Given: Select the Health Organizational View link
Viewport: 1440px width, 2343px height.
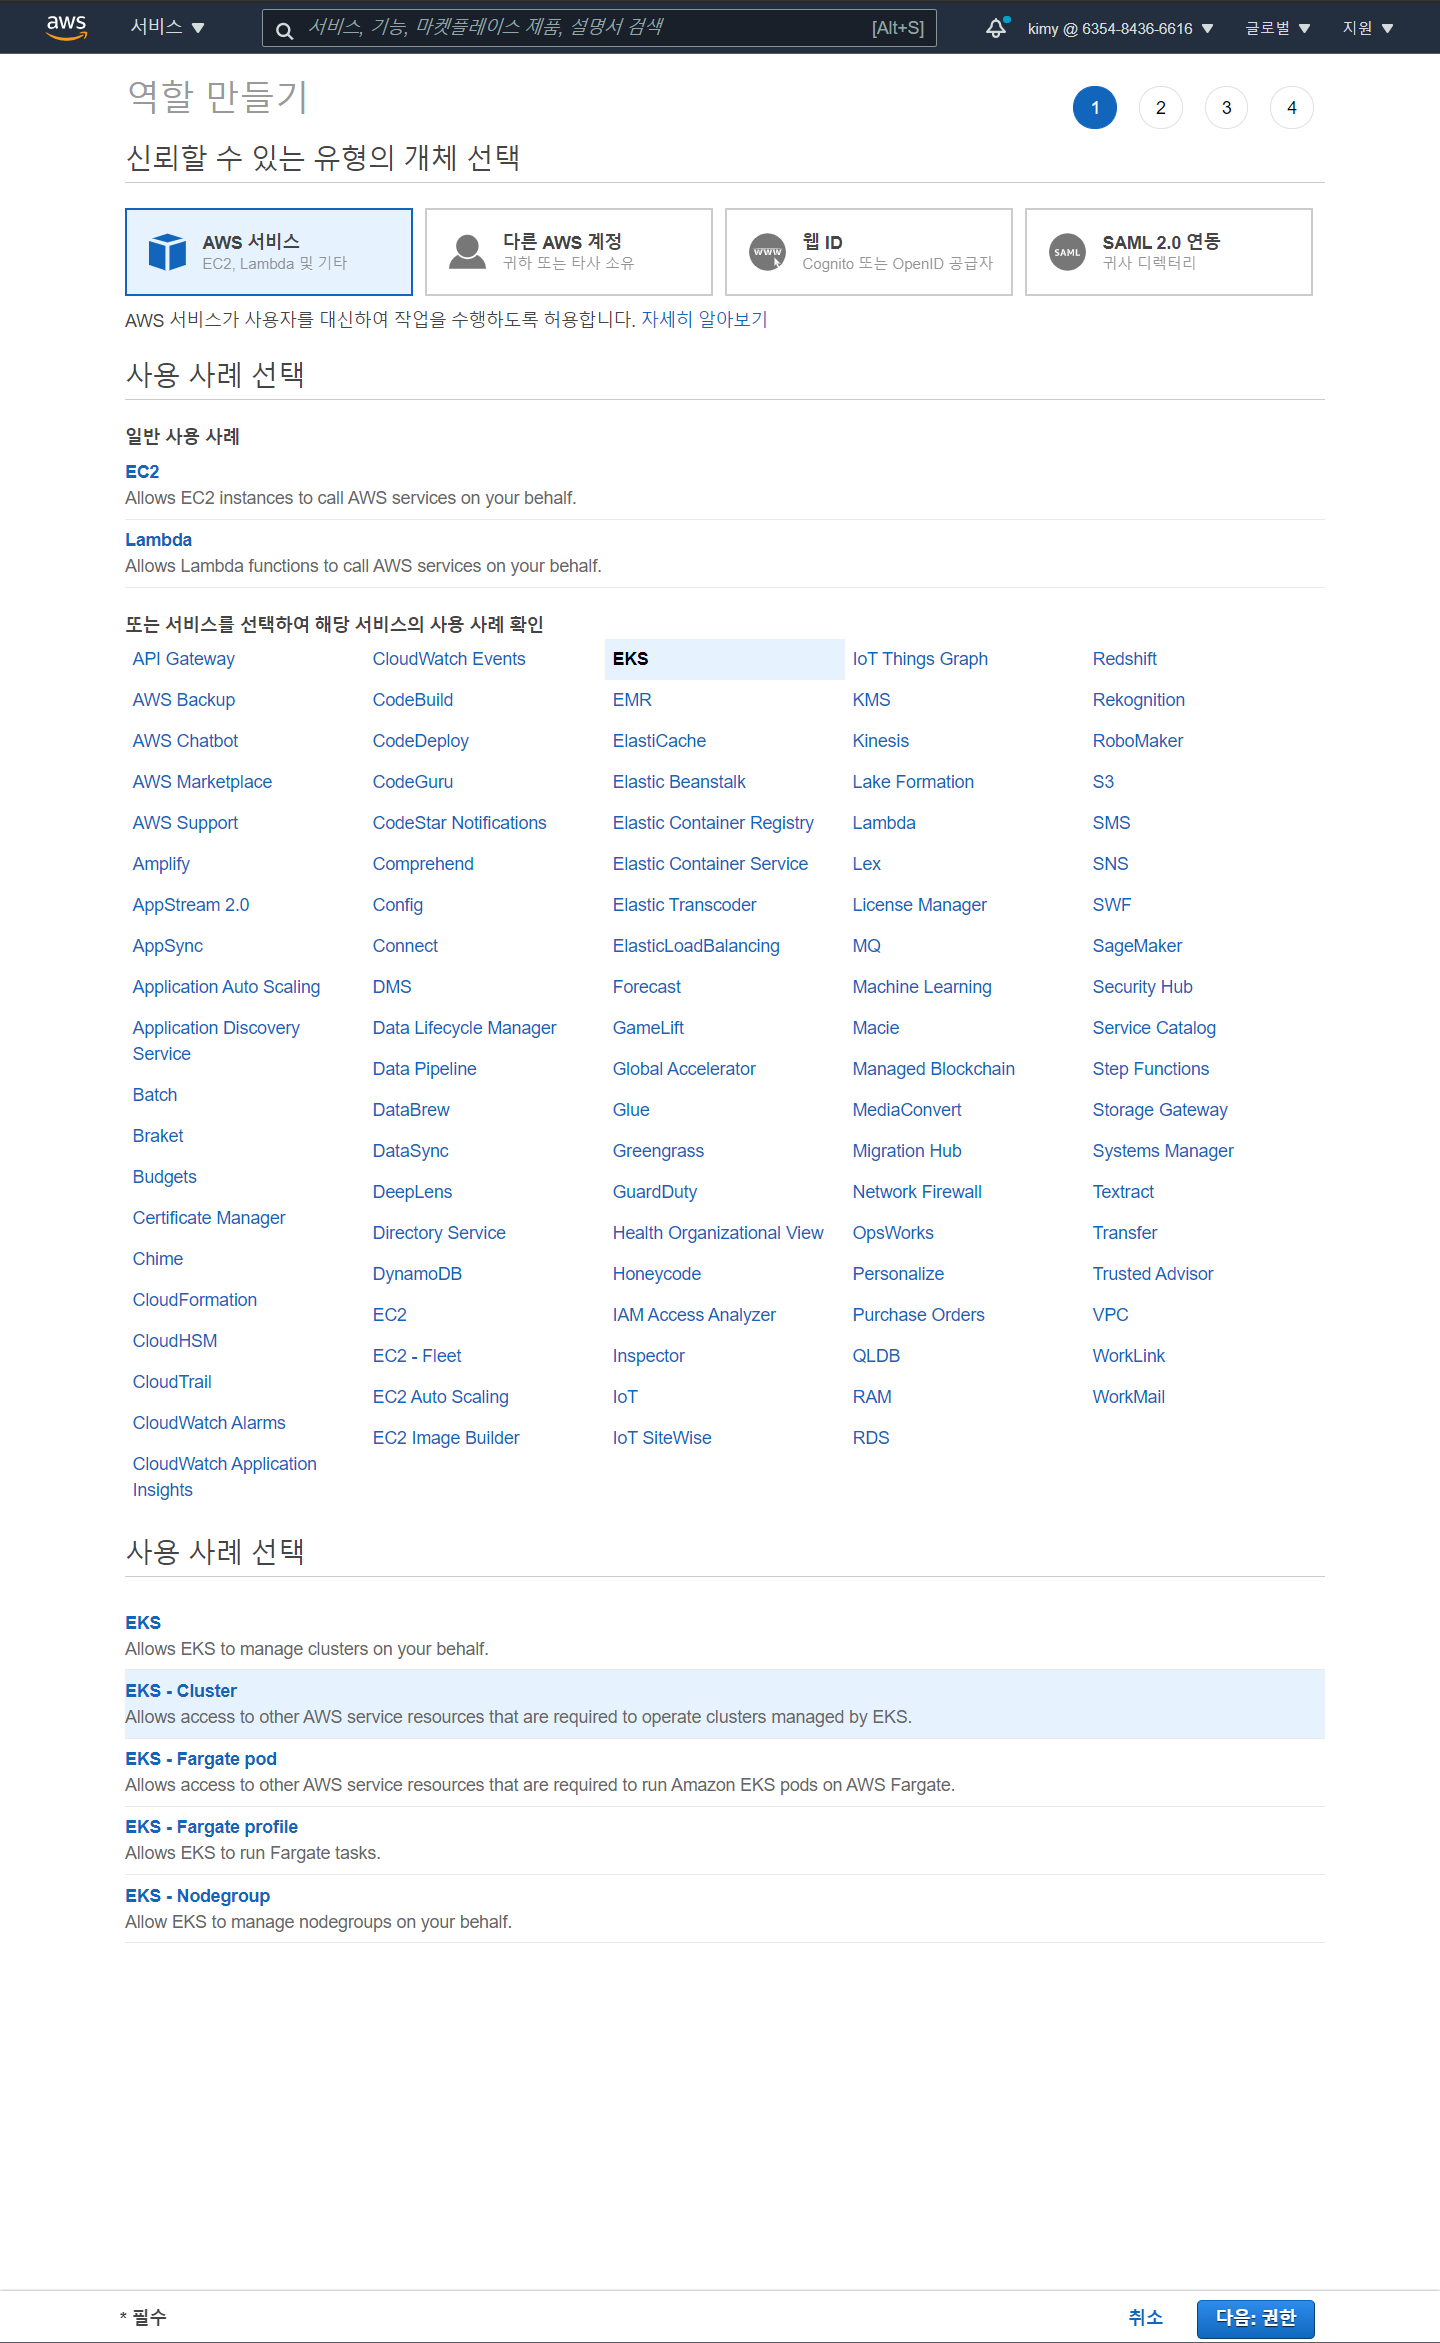Looking at the screenshot, I should 718,1233.
